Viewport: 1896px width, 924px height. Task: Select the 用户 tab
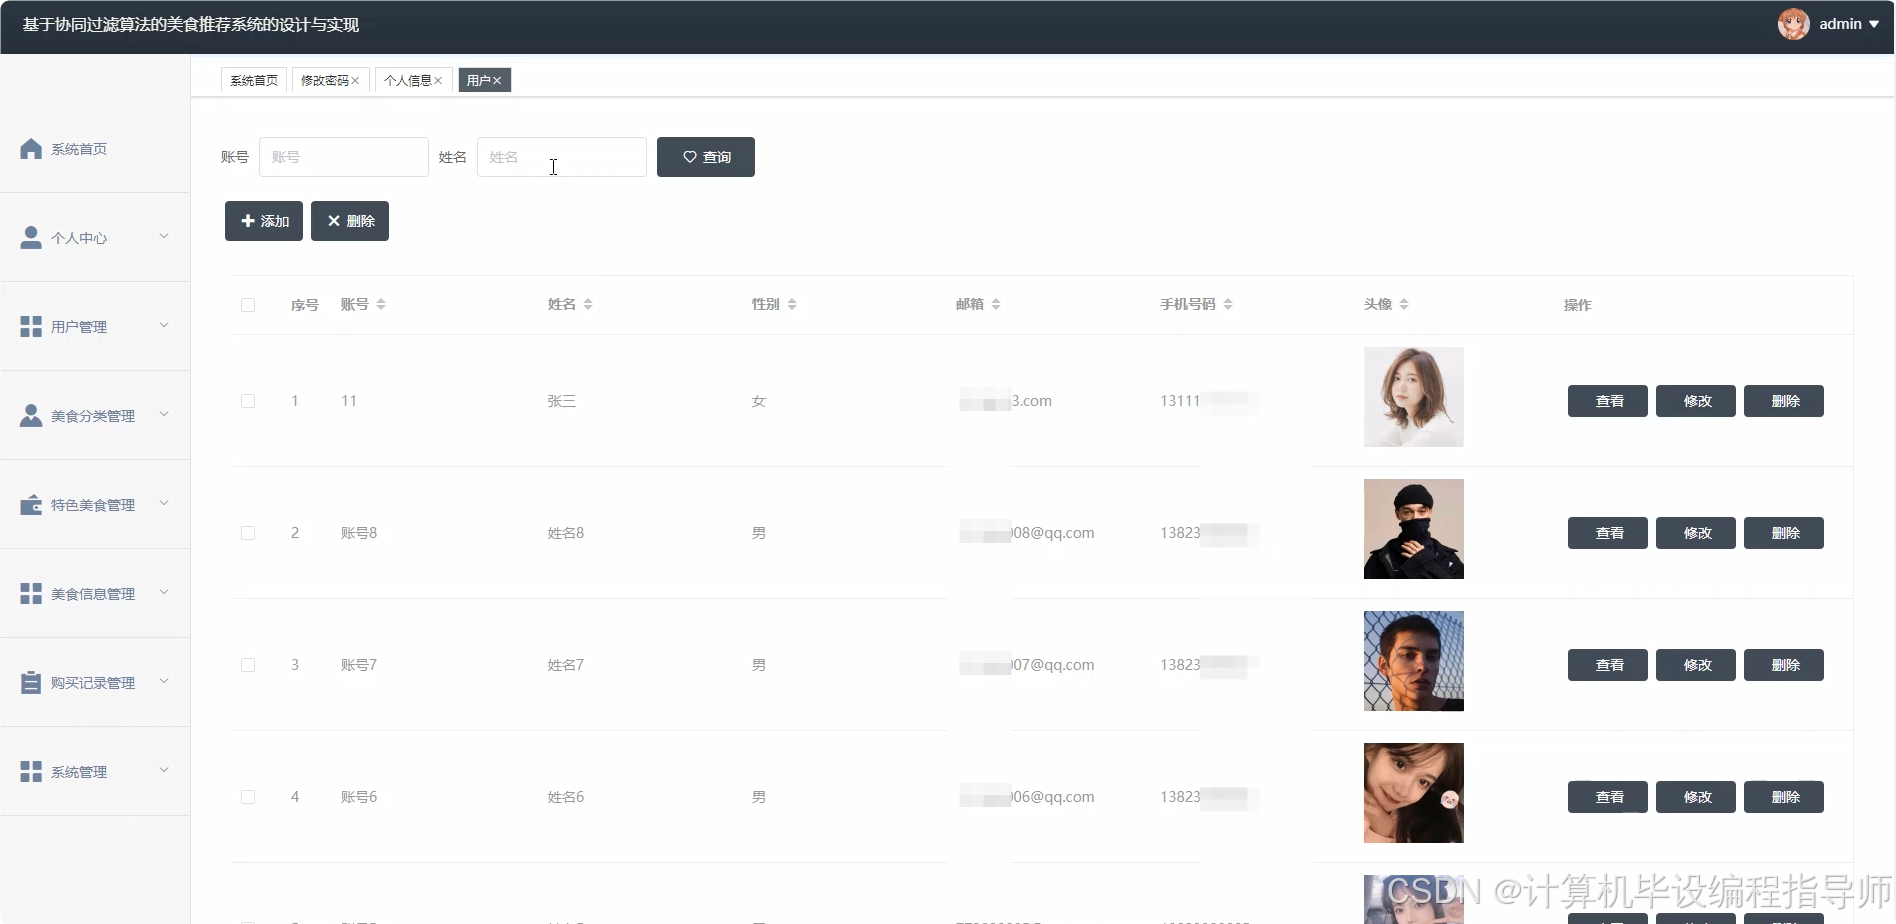point(478,80)
